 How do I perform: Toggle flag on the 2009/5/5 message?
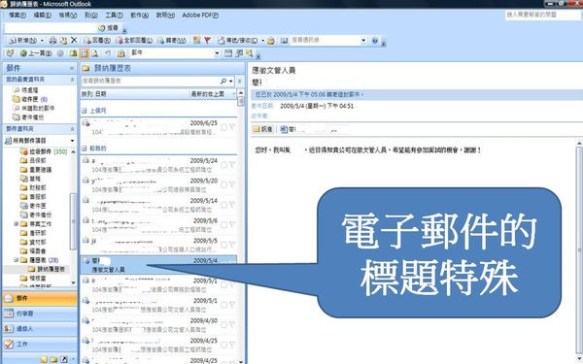[232, 245]
